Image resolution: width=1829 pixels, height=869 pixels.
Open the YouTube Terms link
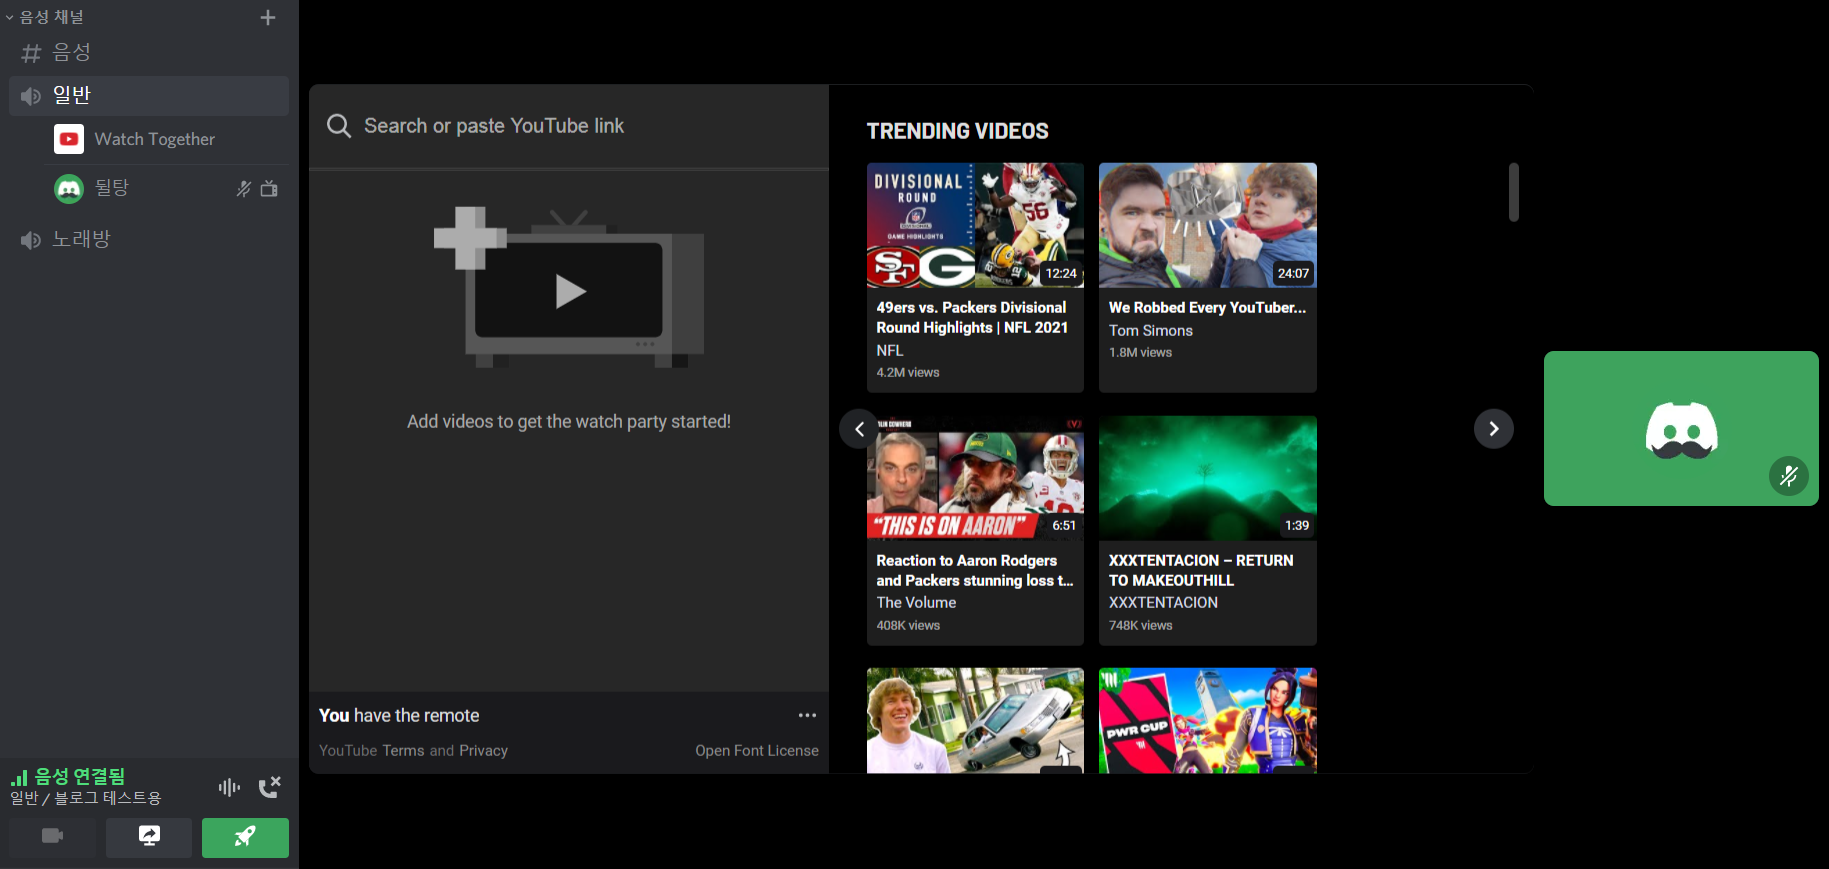(x=403, y=750)
